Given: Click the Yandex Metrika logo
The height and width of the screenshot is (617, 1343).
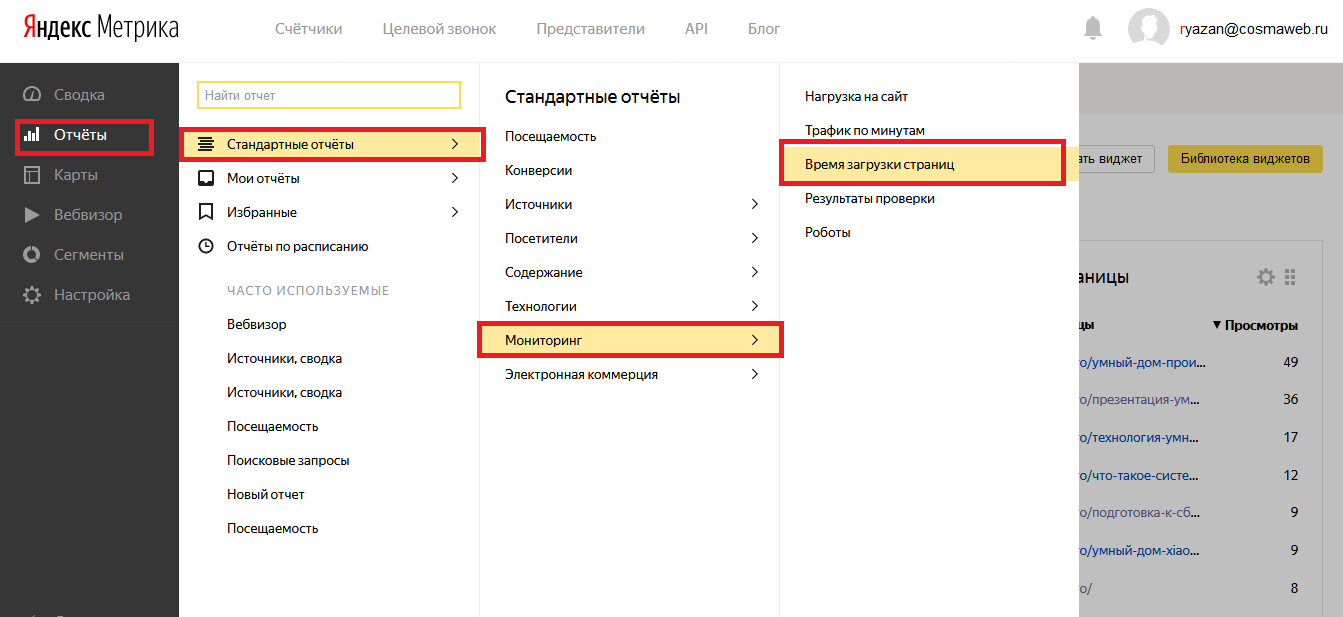Looking at the screenshot, I should click(101, 28).
